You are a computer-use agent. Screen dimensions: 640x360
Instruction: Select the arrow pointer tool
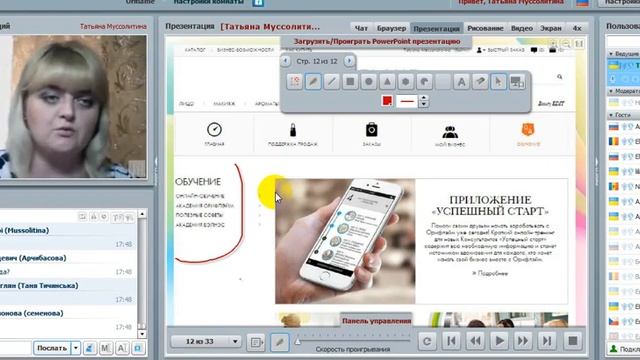pyautogui.click(x=498, y=82)
